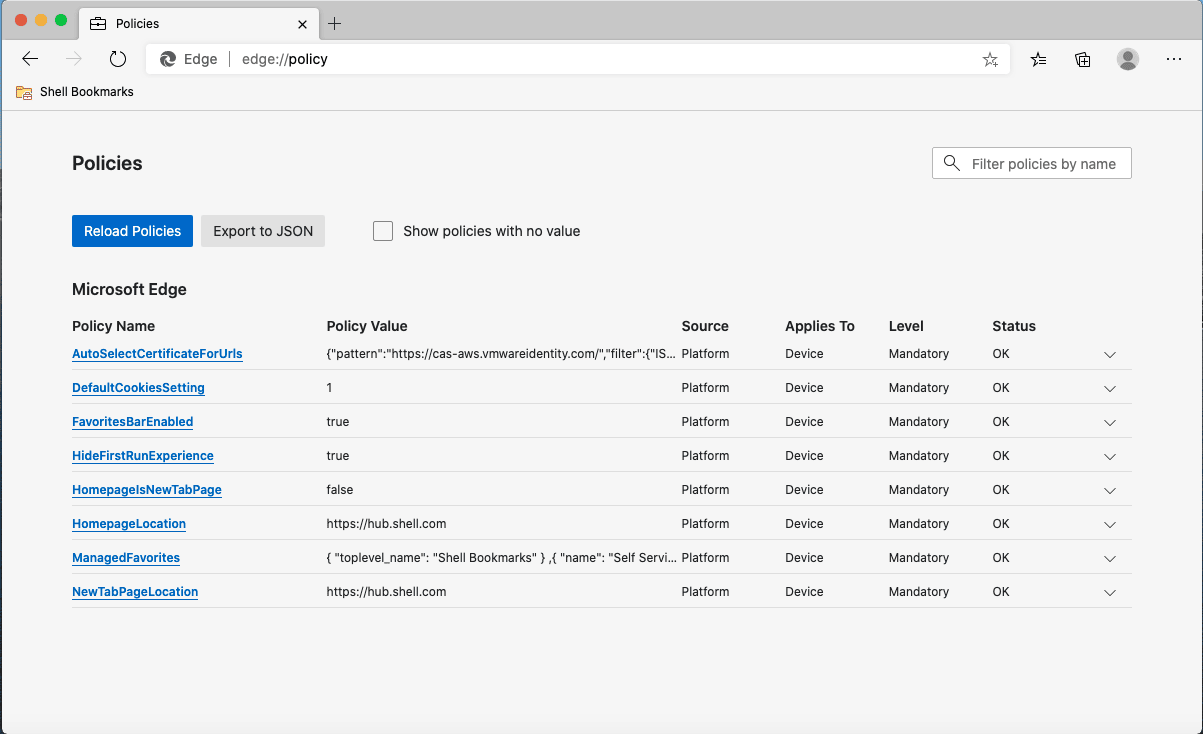Open the Shell Bookmarks folder

pyautogui.click(x=75, y=92)
